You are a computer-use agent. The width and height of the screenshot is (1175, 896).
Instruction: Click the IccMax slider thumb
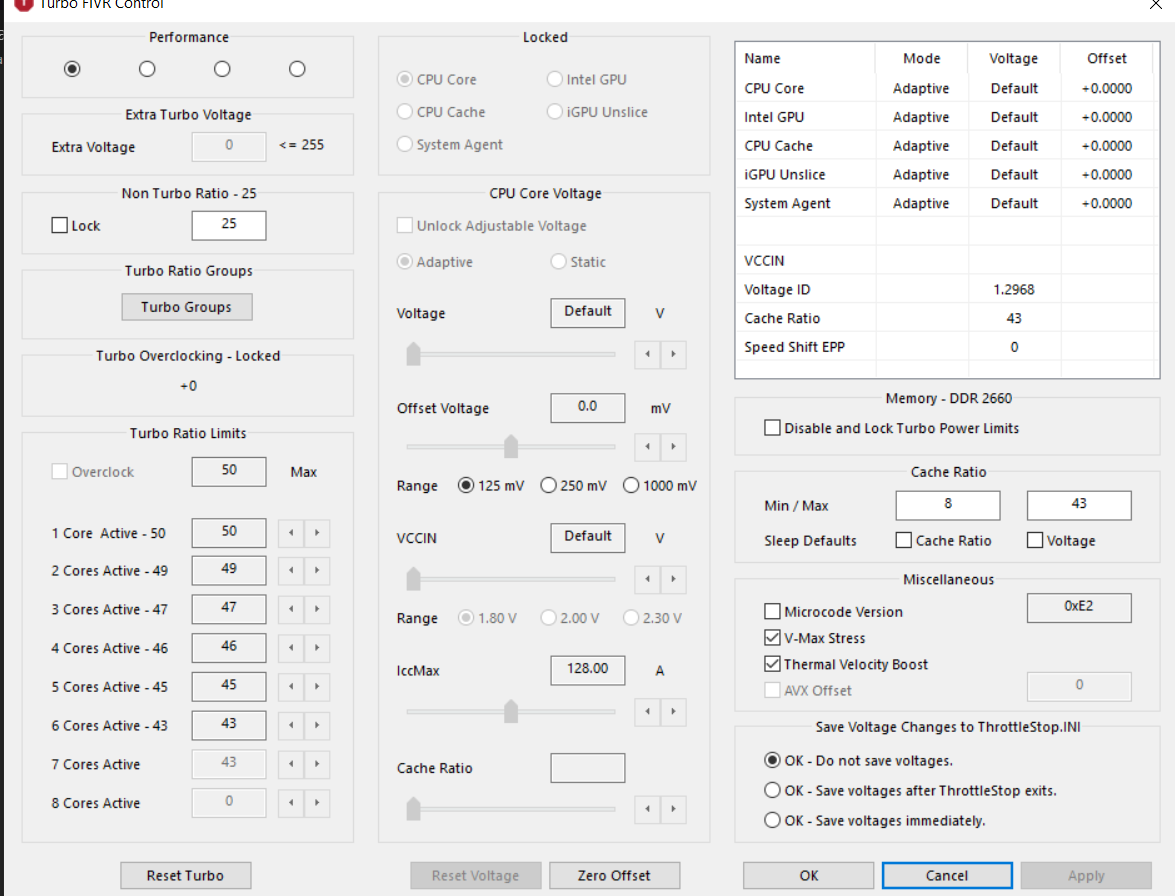pyautogui.click(x=511, y=711)
